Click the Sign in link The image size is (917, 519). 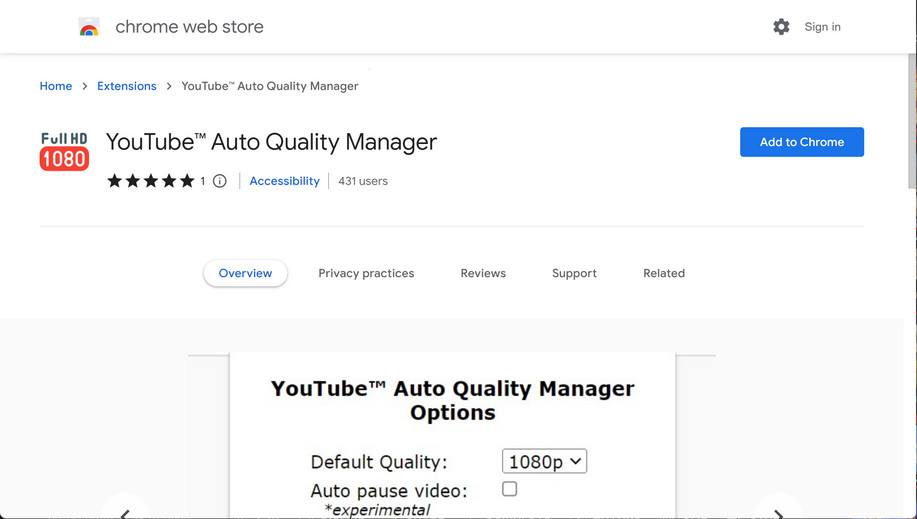tap(822, 27)
